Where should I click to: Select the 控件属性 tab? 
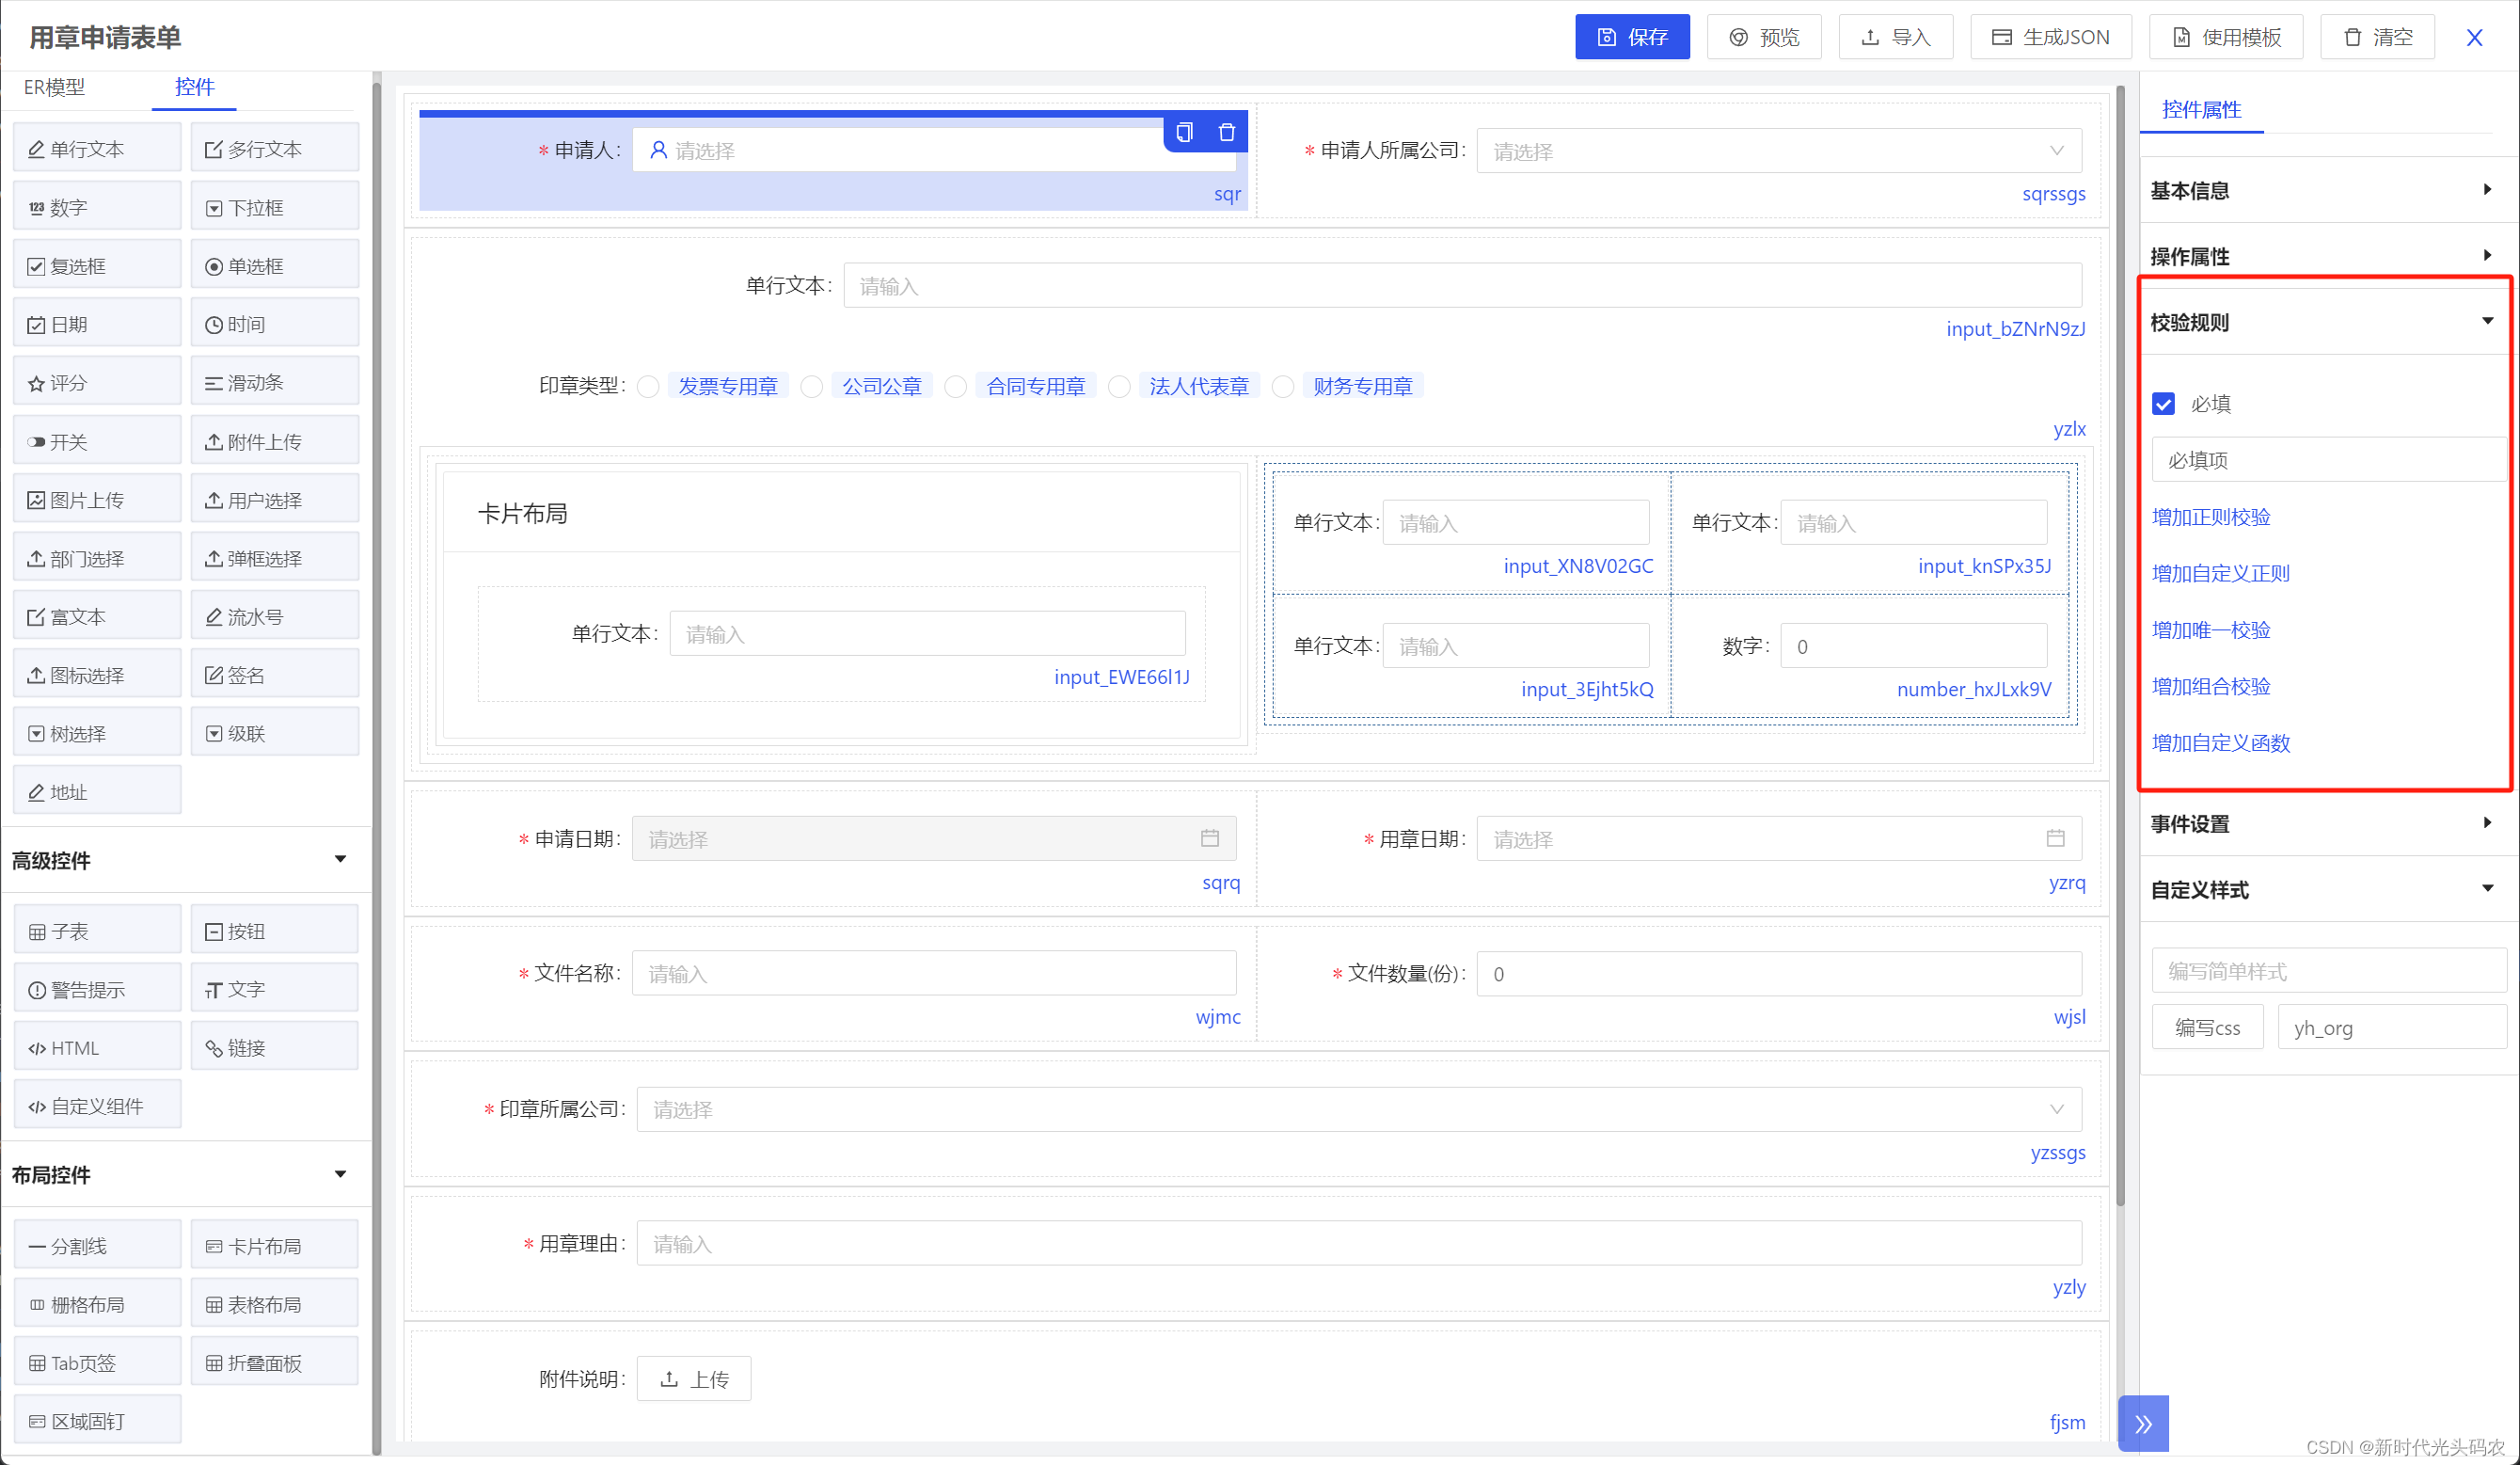2201,110
